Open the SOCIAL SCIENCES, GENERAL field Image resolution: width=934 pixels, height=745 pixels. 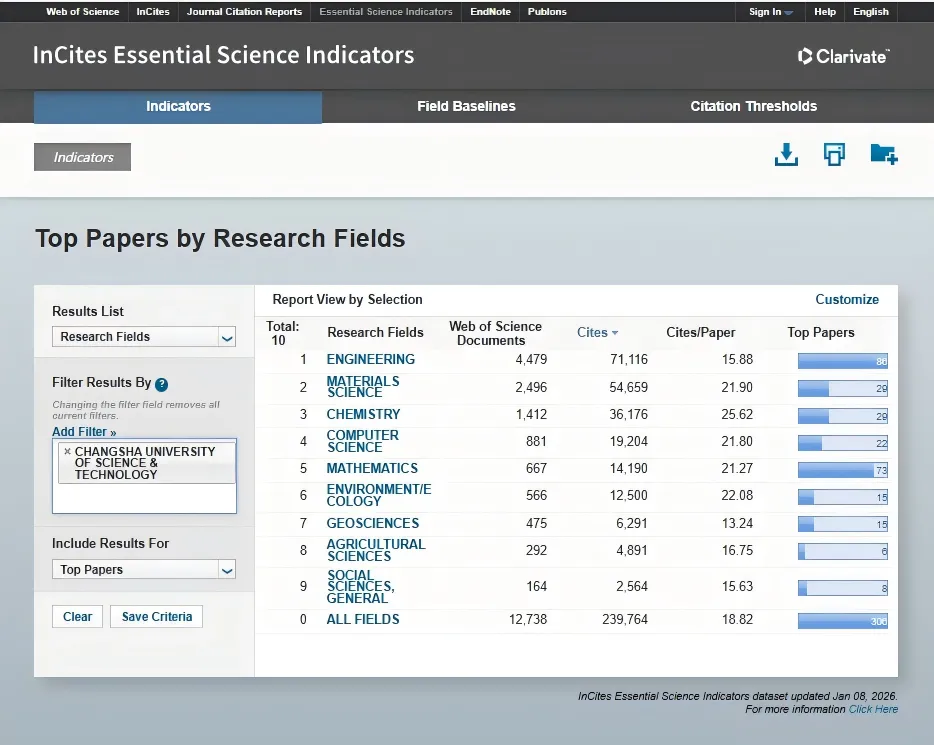tap(360, 587)
